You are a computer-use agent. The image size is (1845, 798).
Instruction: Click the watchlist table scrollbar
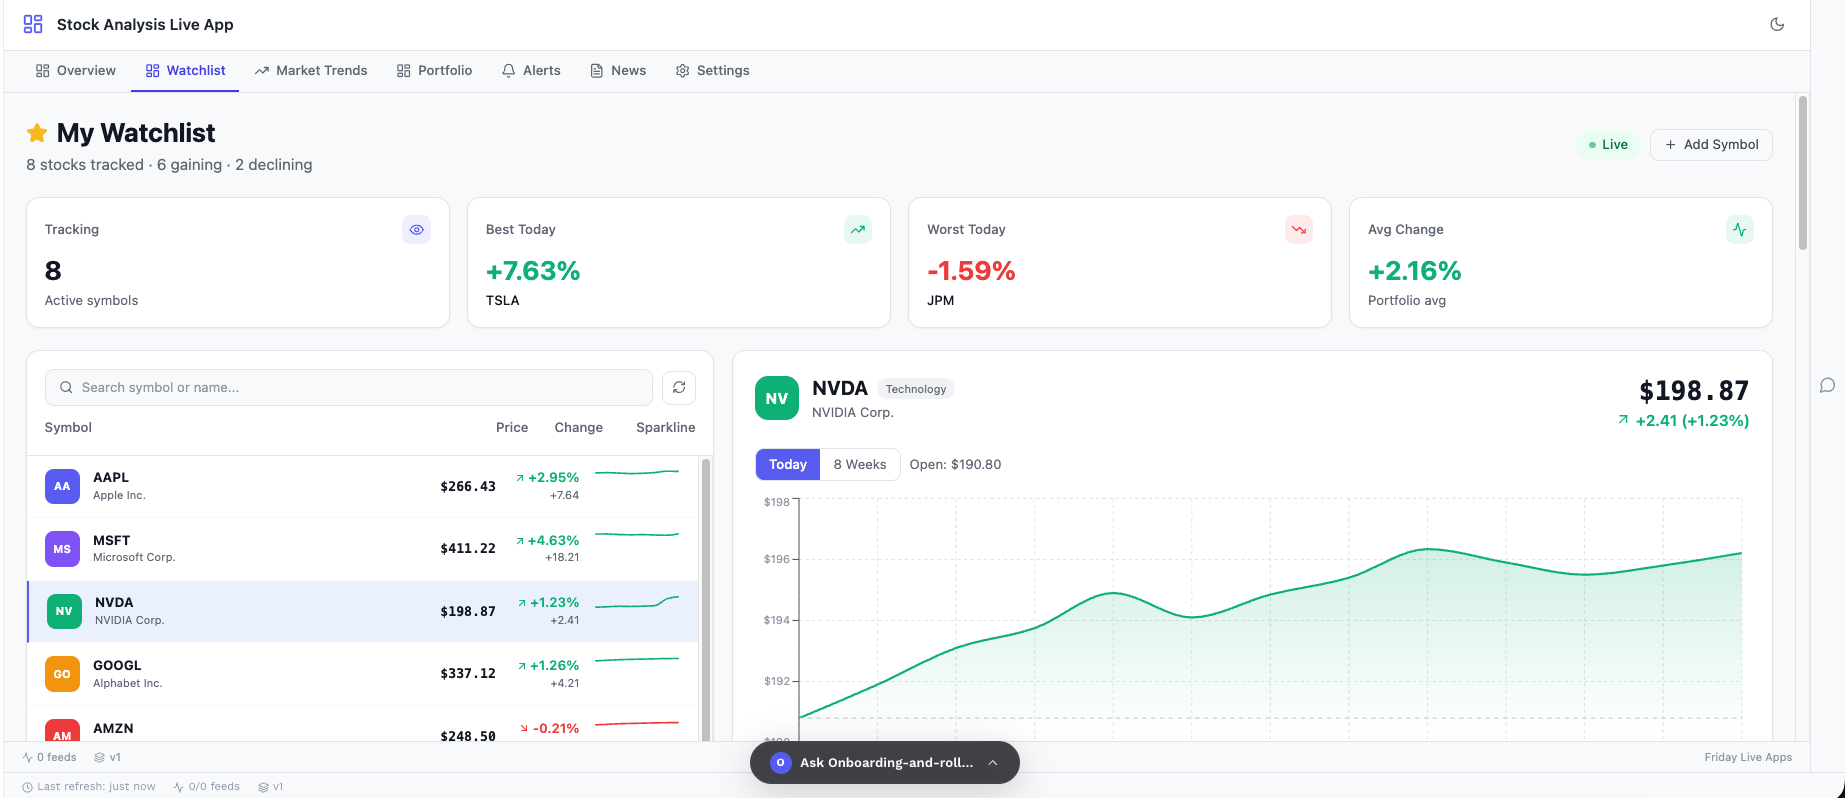(706, 599)
